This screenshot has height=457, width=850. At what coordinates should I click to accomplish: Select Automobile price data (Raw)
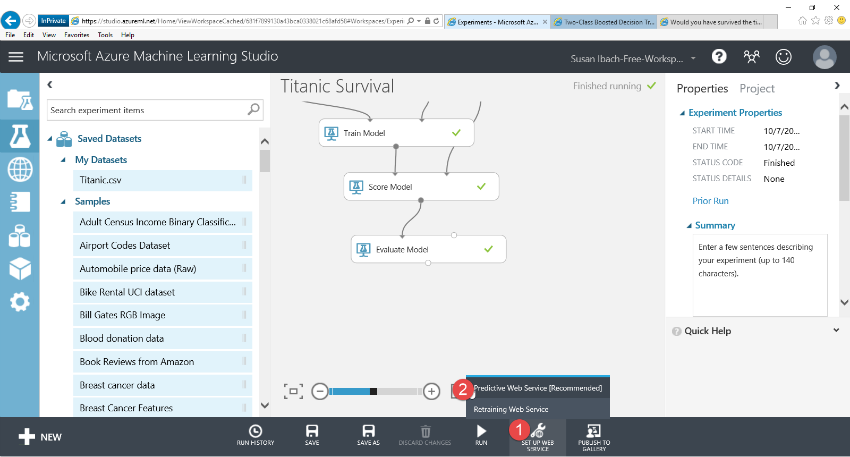pos(163,268)
